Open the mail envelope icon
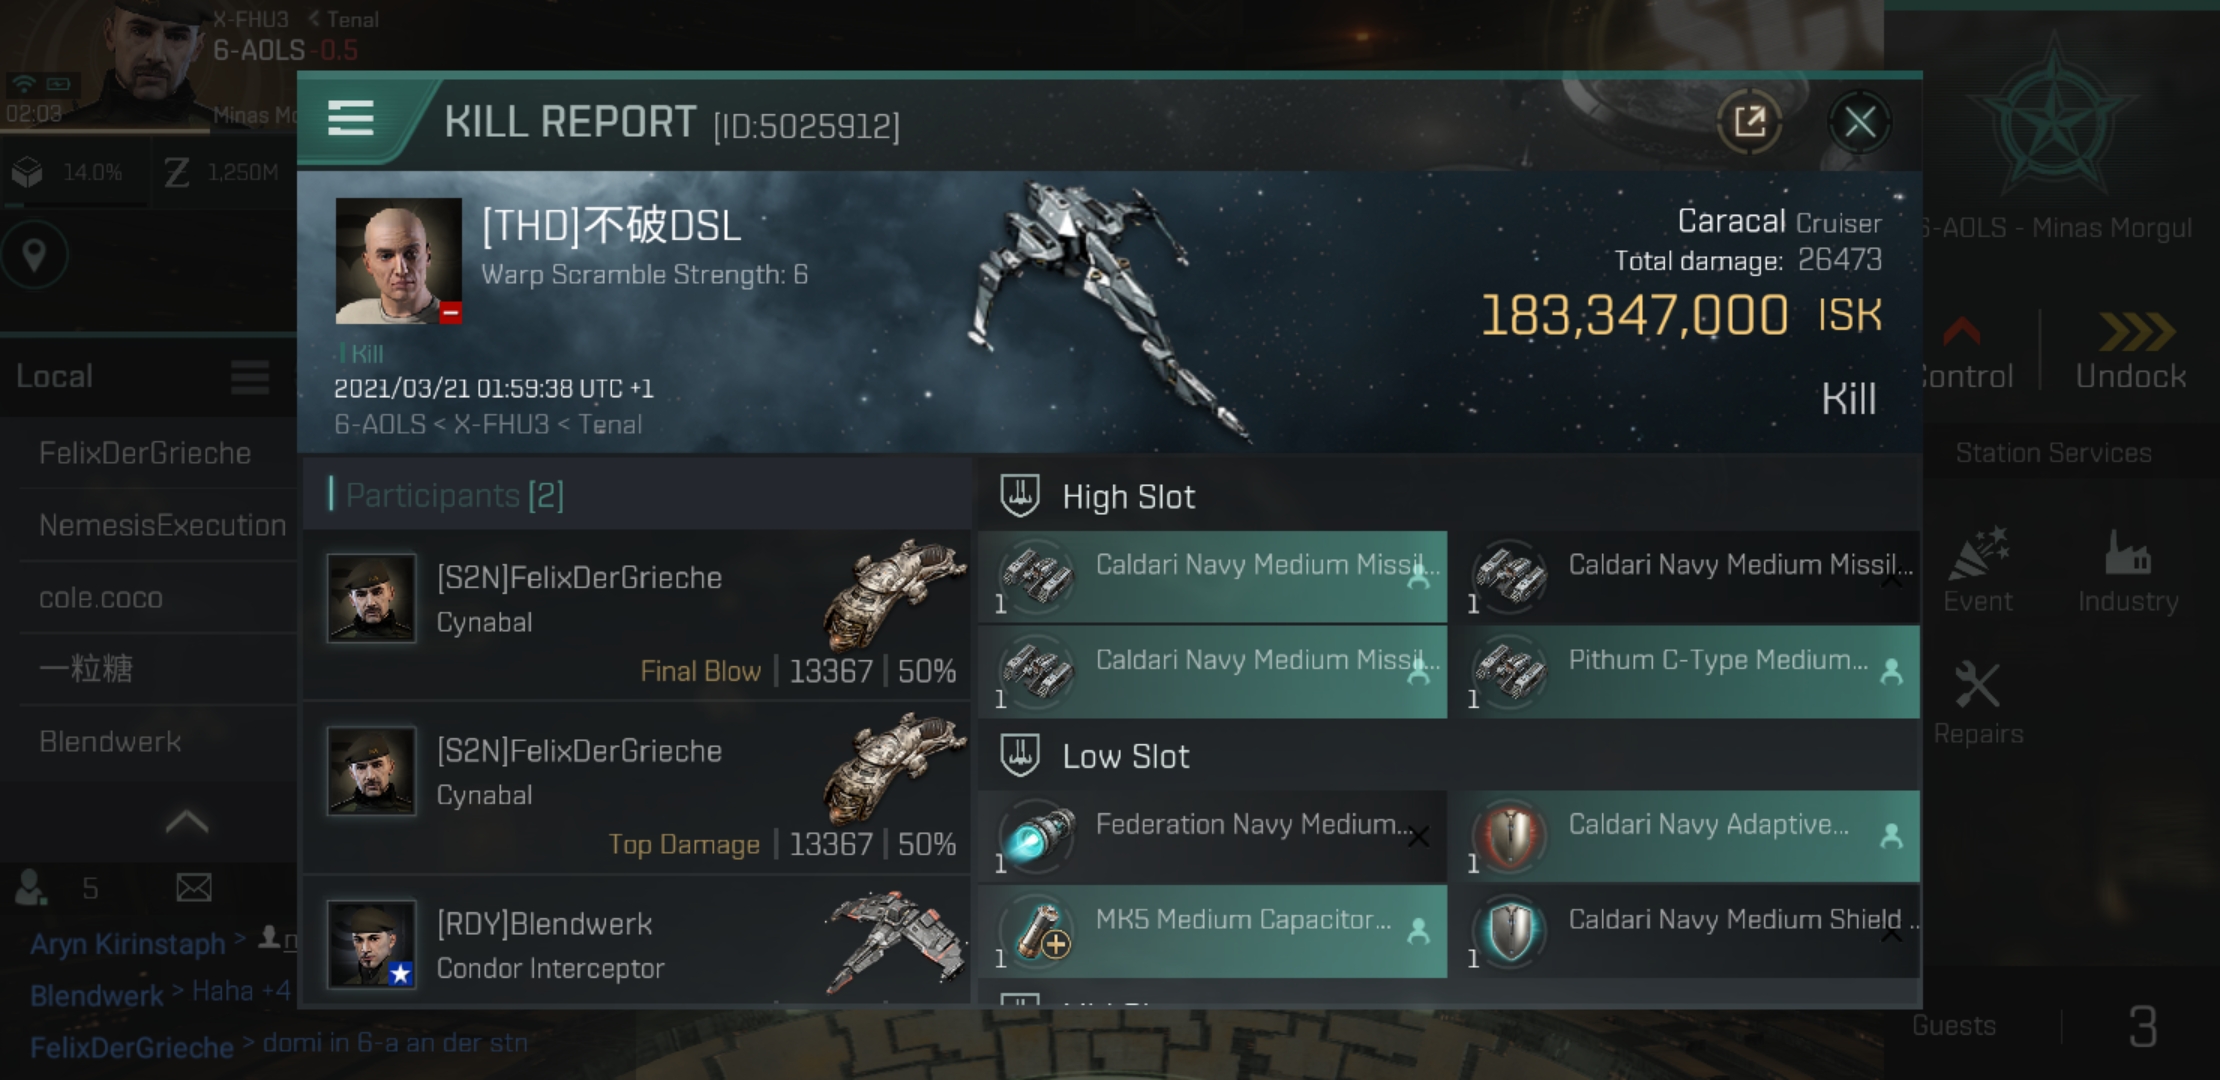The width and height of the screenshot is (2220, 1080). 194,887
